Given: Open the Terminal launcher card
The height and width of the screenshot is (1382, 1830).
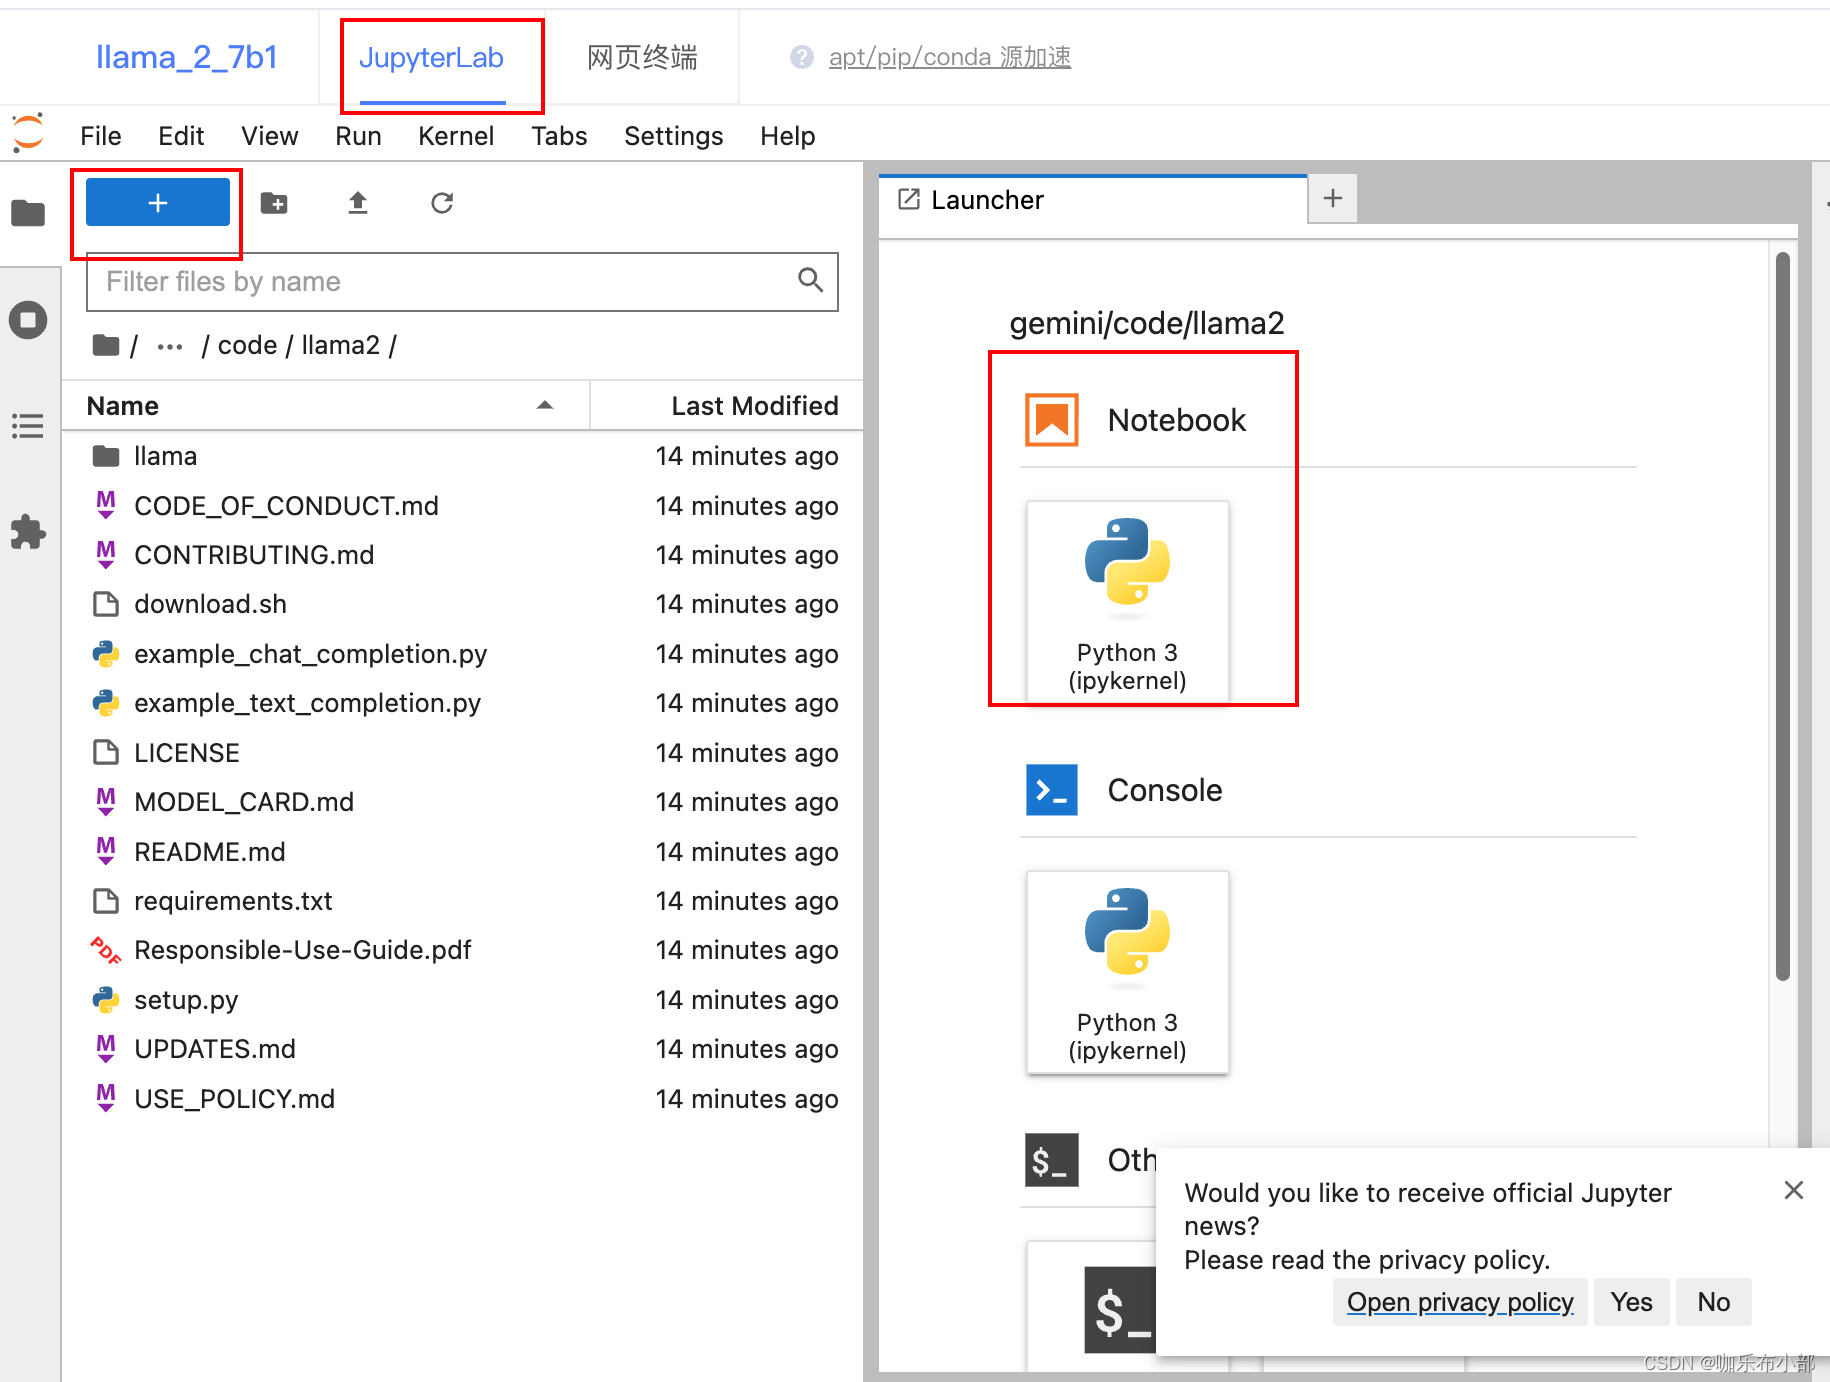Looking at the screenshot, I should coord(1091,1306).
